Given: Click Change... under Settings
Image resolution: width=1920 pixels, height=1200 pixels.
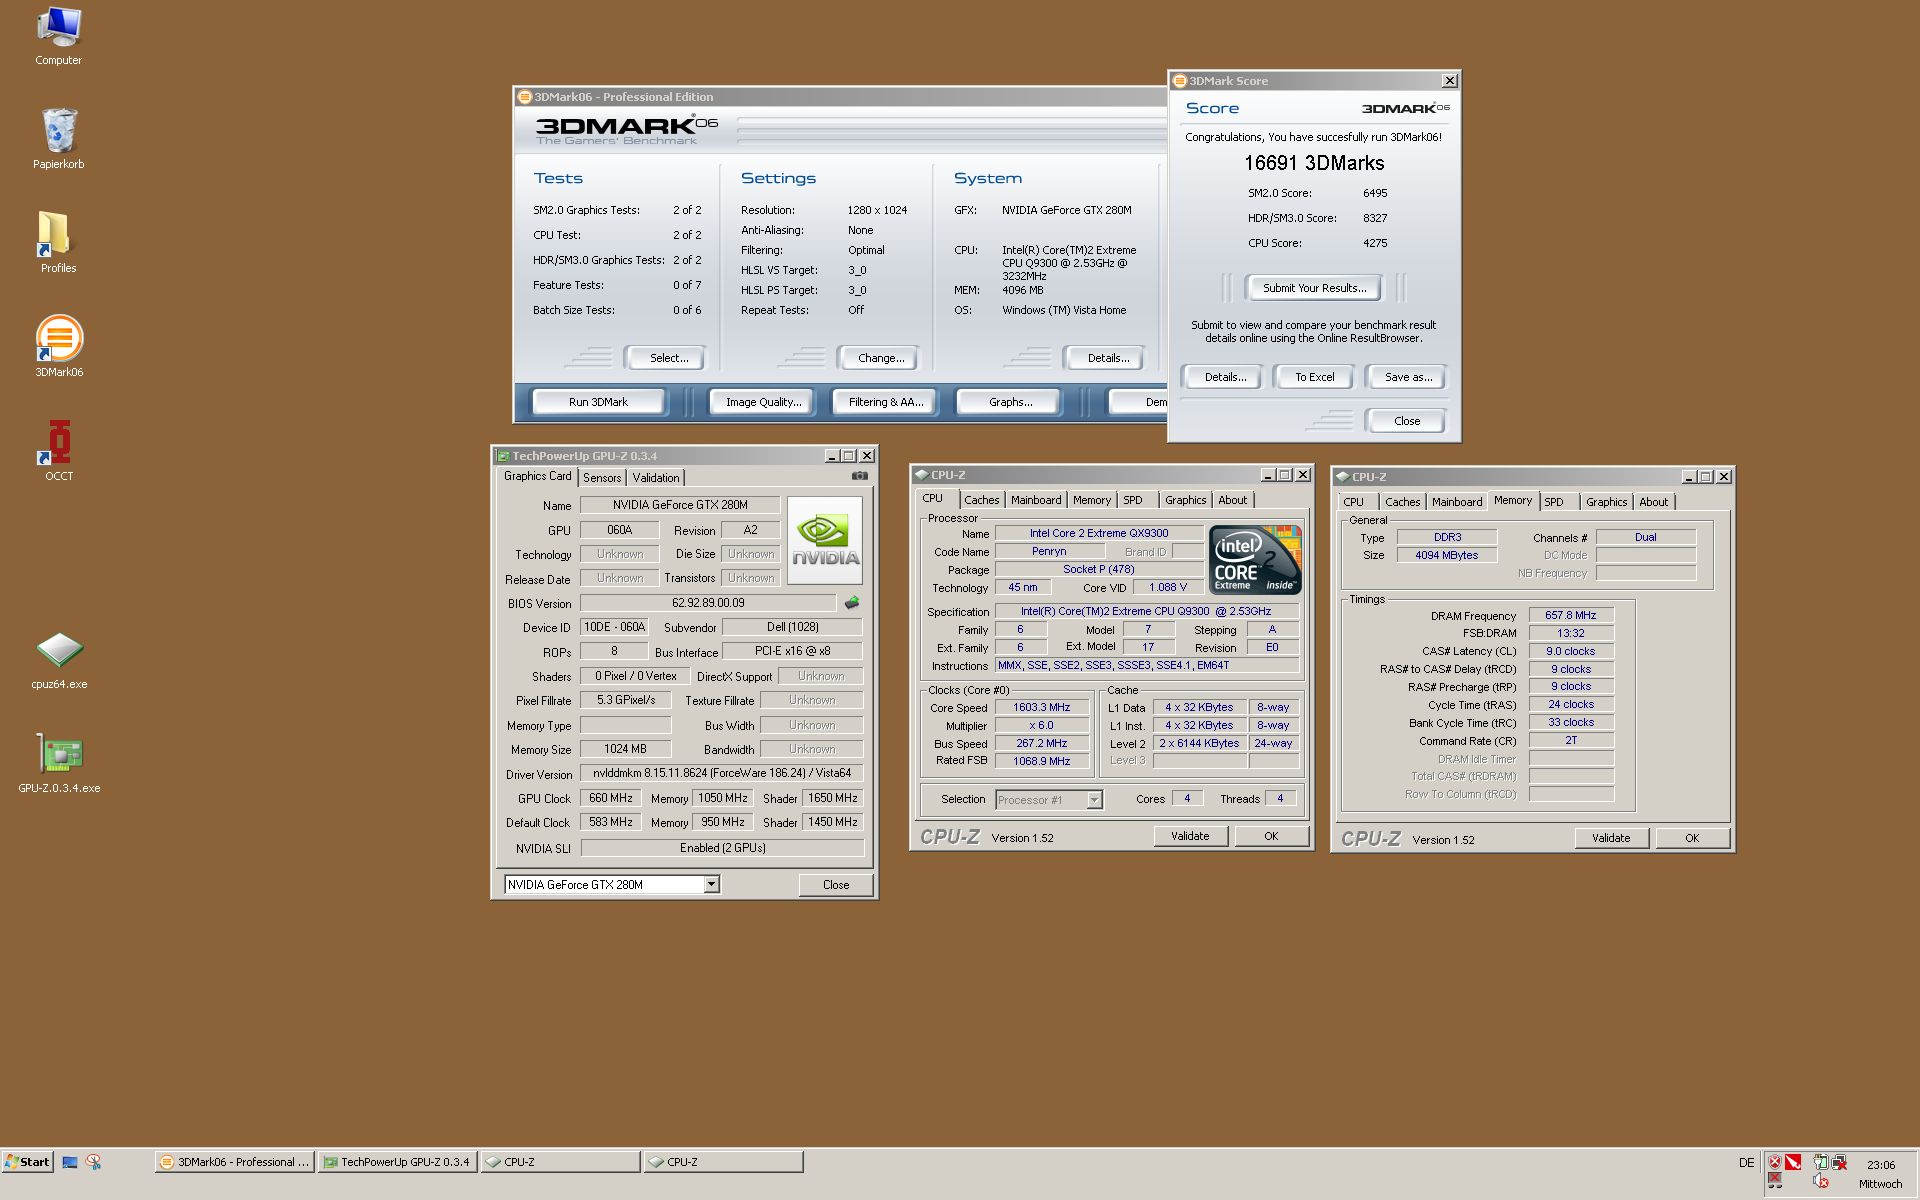Looking at the screenshot, I should coord(880,358).
